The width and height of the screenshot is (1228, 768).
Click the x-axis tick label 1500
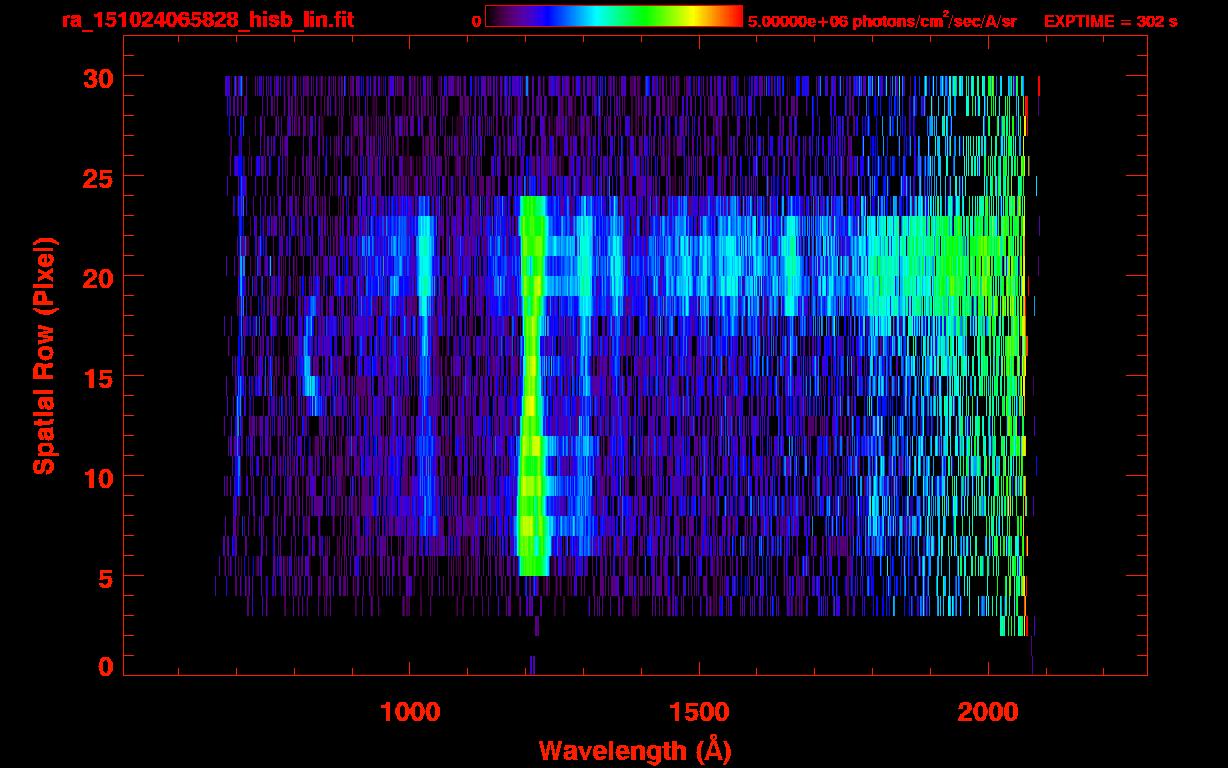[x=699, y=712]
